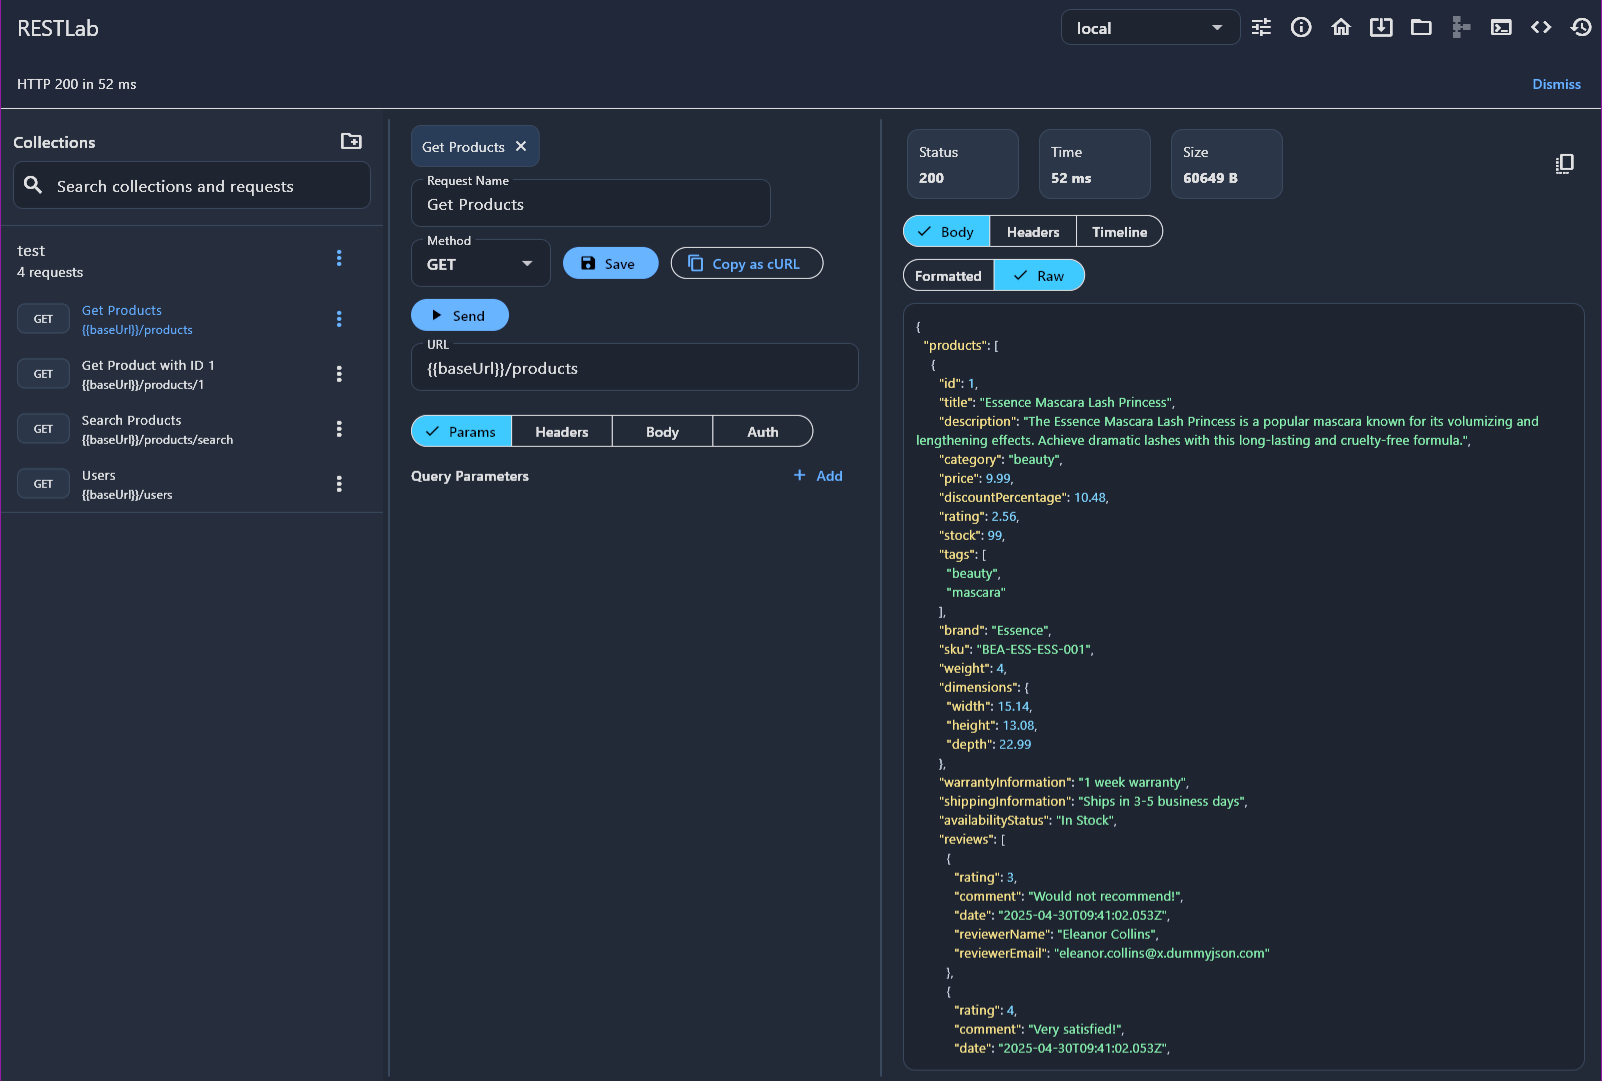1602x1081 pixels.
Task: Click the HTTP 200 in 52 ms message
Action: click(x=77, y=84)
